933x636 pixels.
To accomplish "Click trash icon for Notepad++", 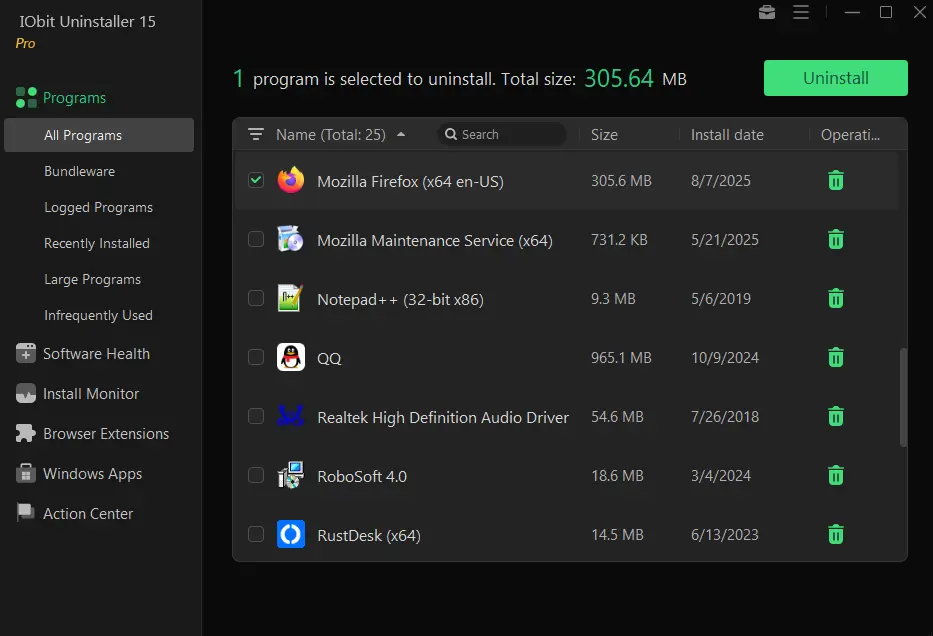I will 835,298.
